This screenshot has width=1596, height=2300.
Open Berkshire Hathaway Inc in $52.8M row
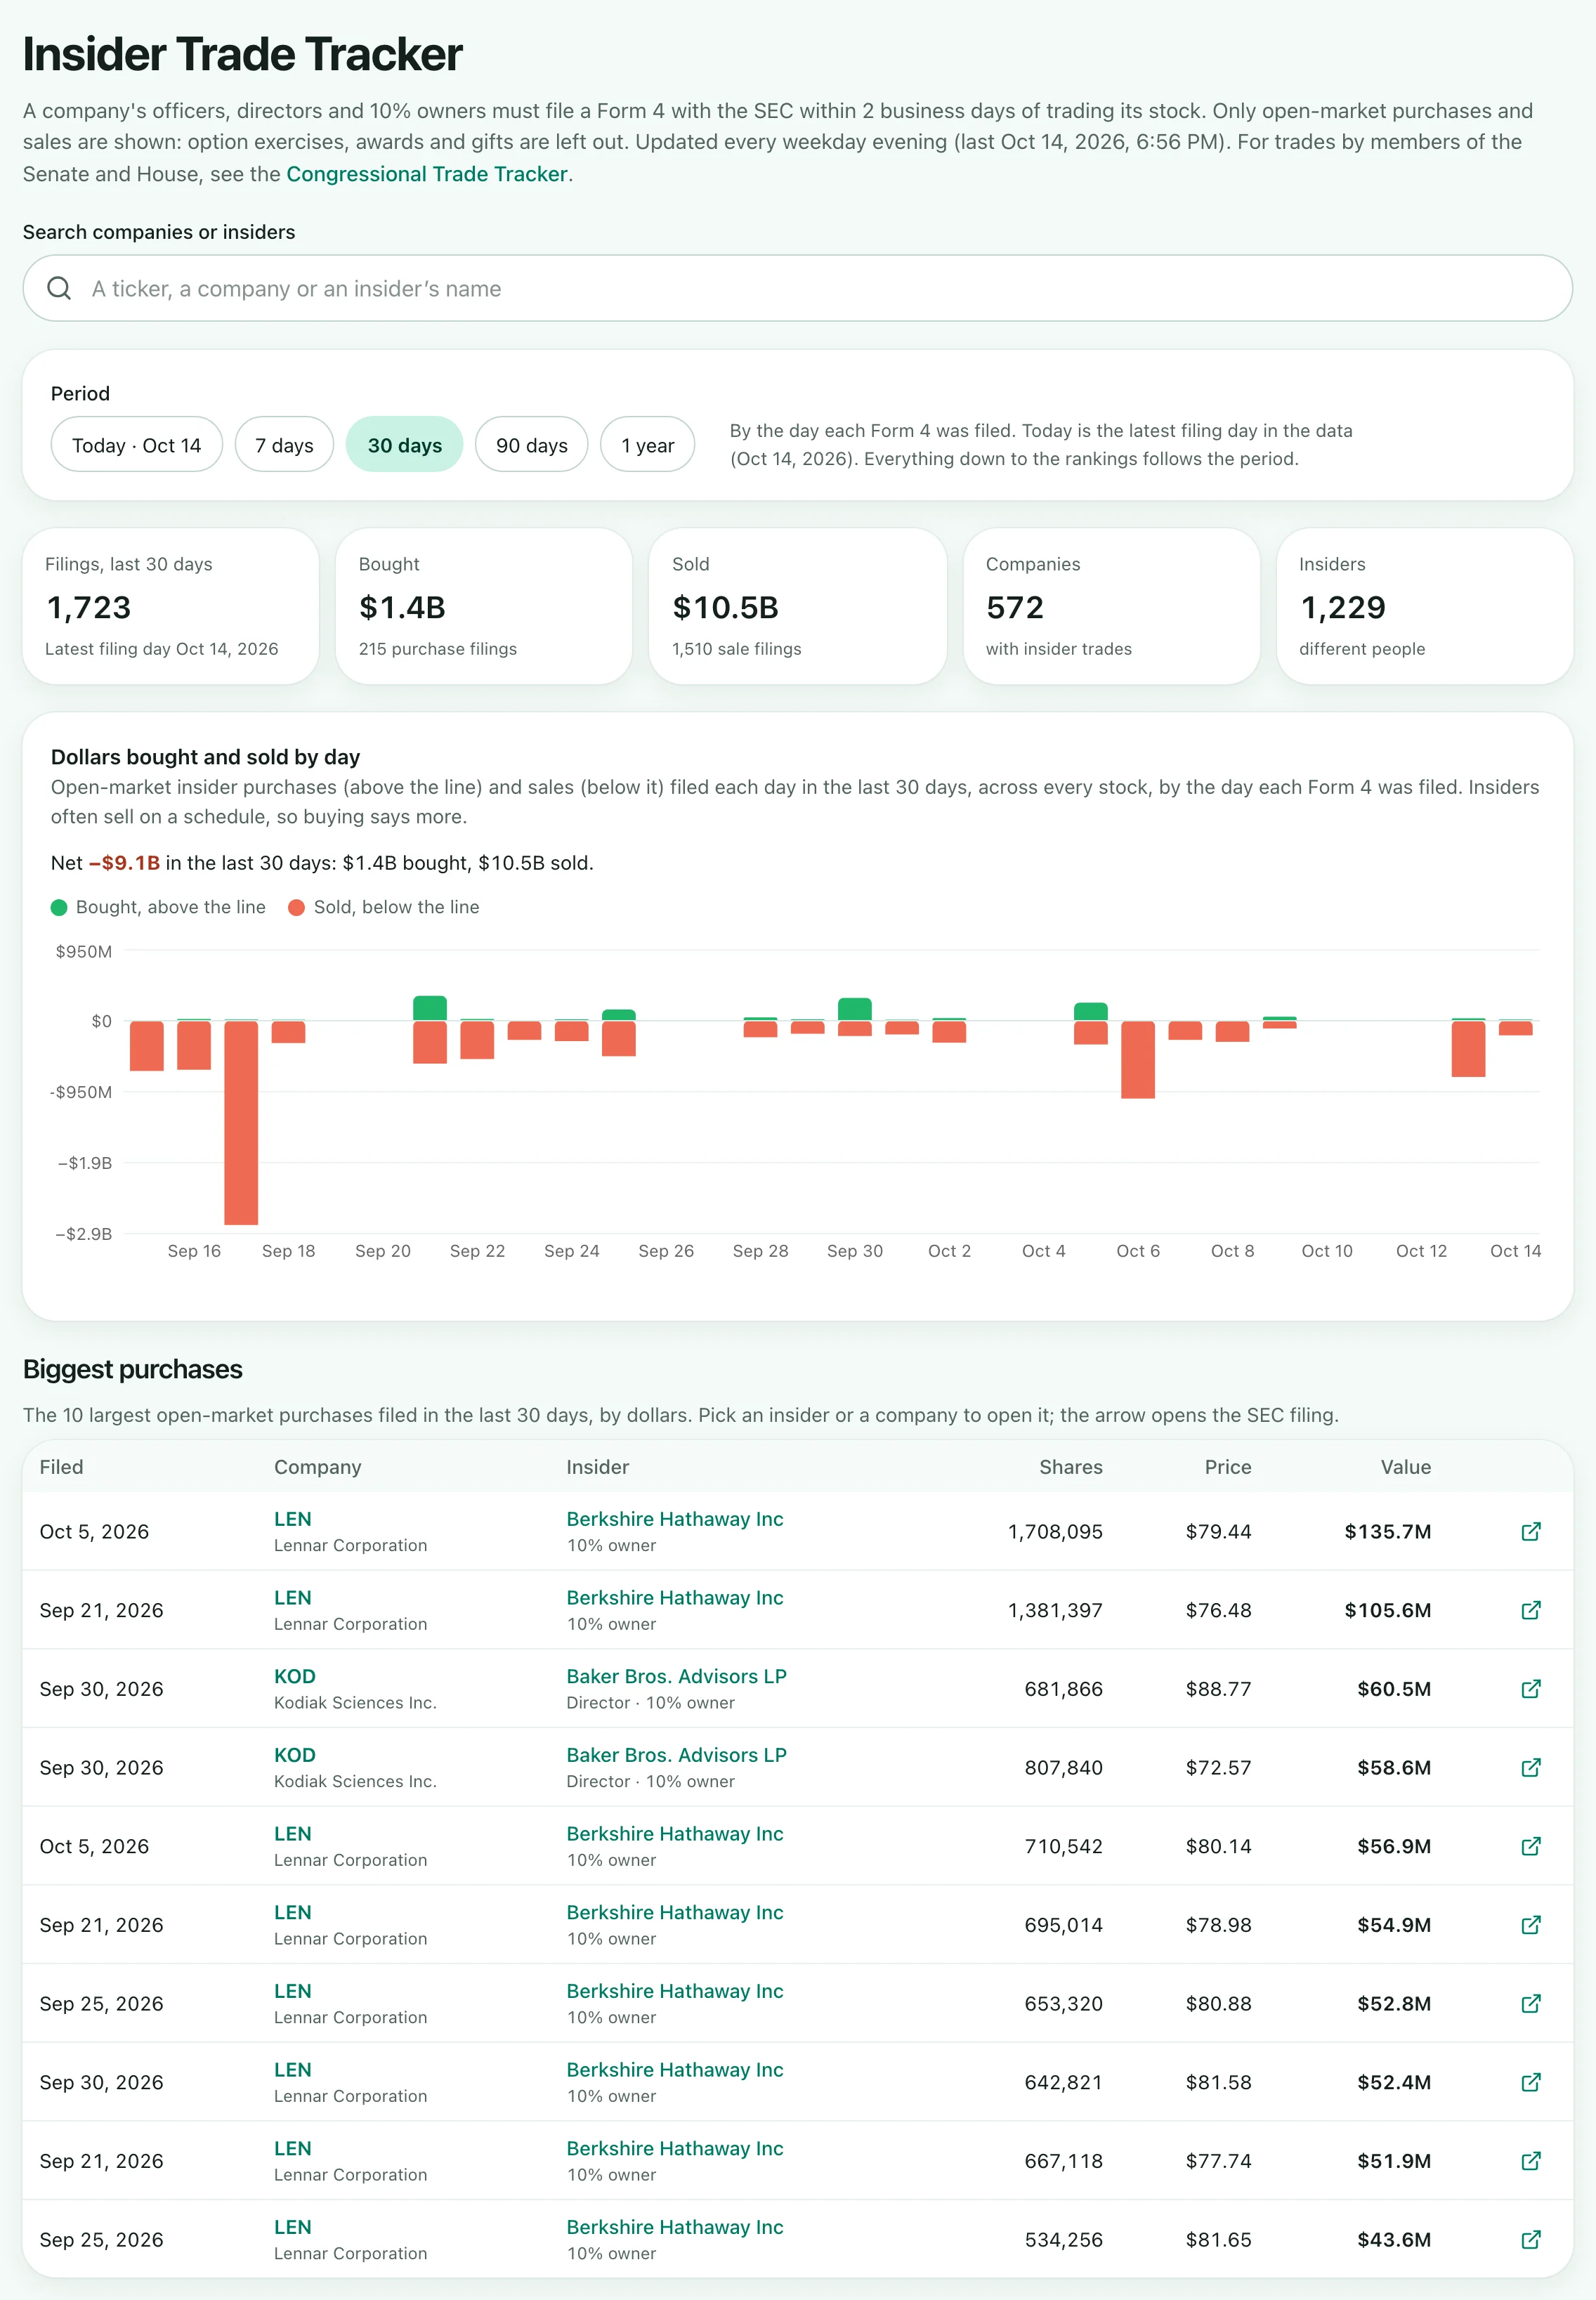(x=675, y=1990)
